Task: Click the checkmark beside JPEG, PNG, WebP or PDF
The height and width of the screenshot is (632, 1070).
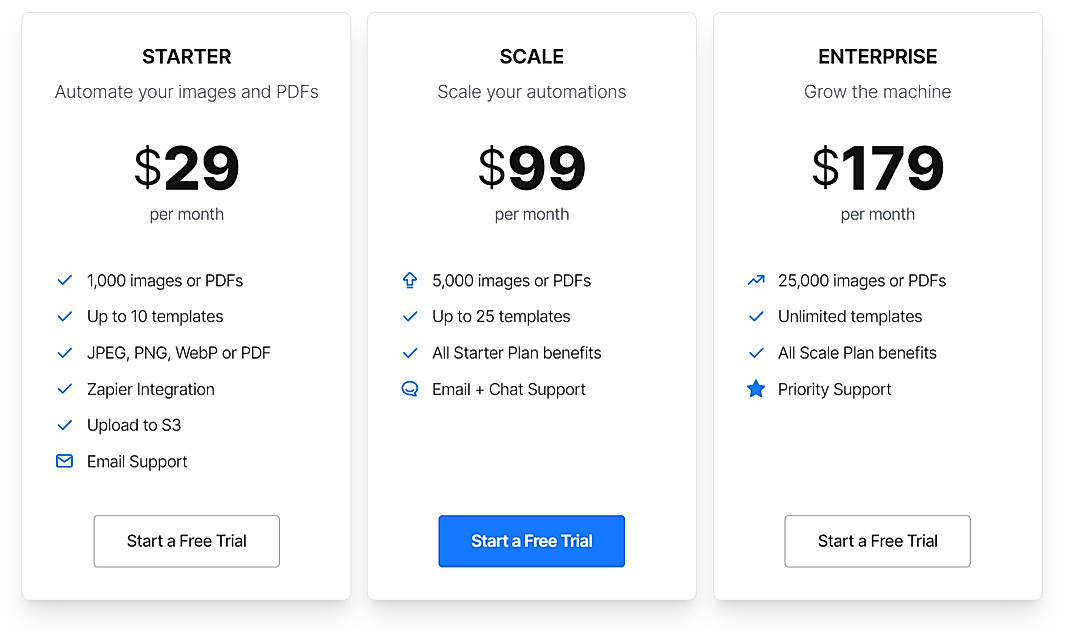Action: [x=64, y=352]
